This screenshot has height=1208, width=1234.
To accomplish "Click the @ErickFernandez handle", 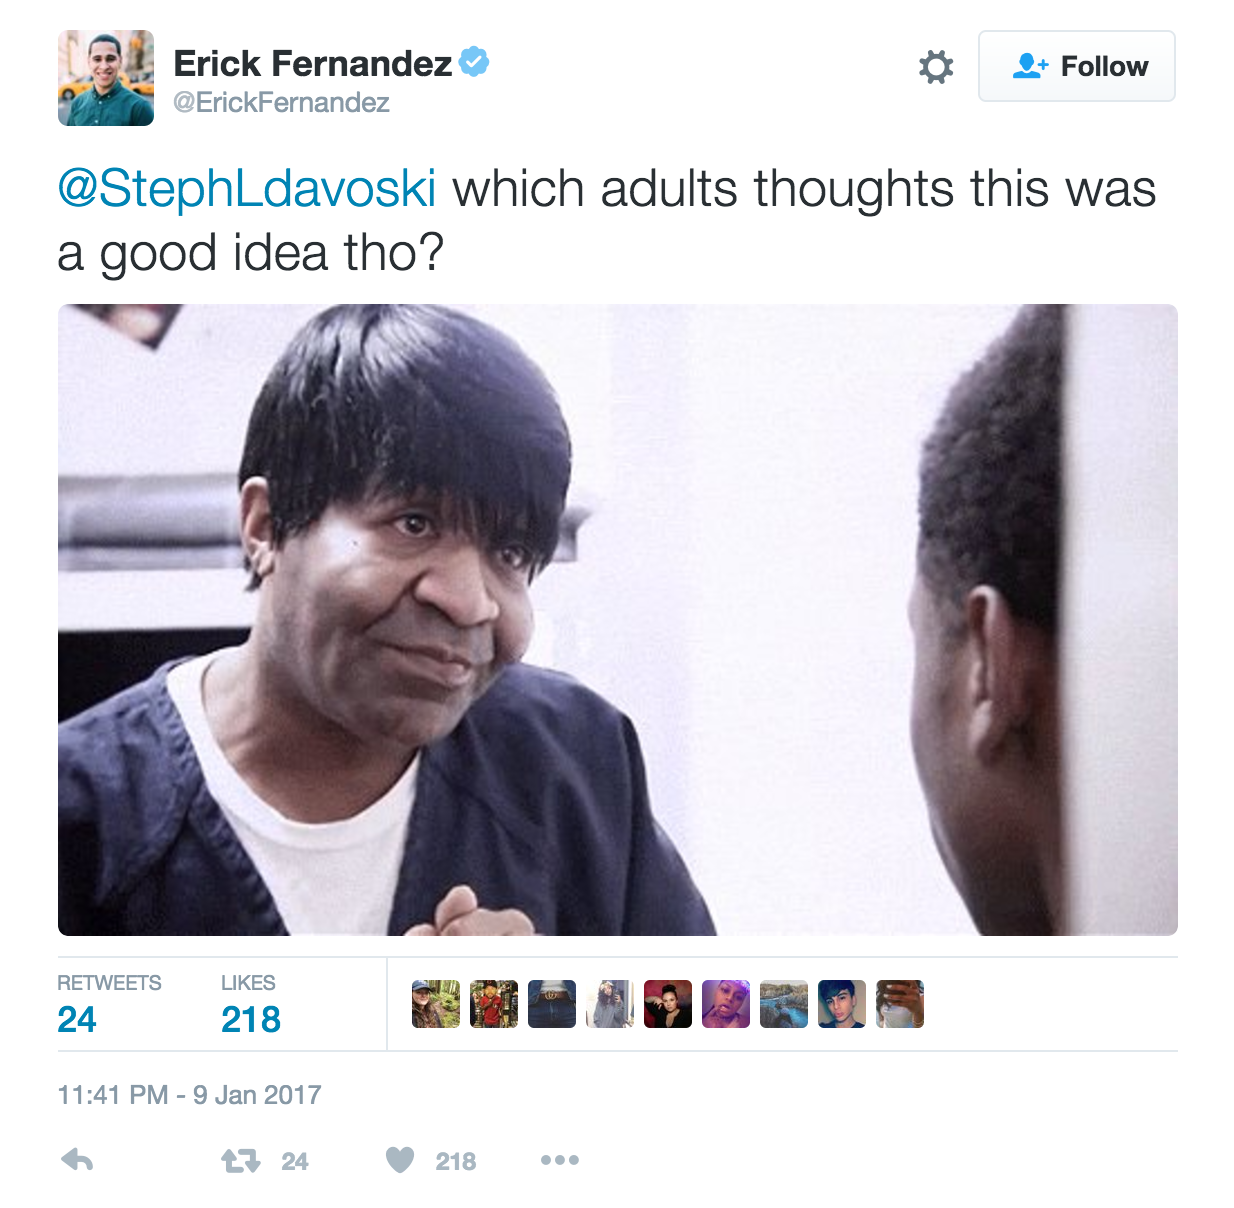I will coord(281,103).
